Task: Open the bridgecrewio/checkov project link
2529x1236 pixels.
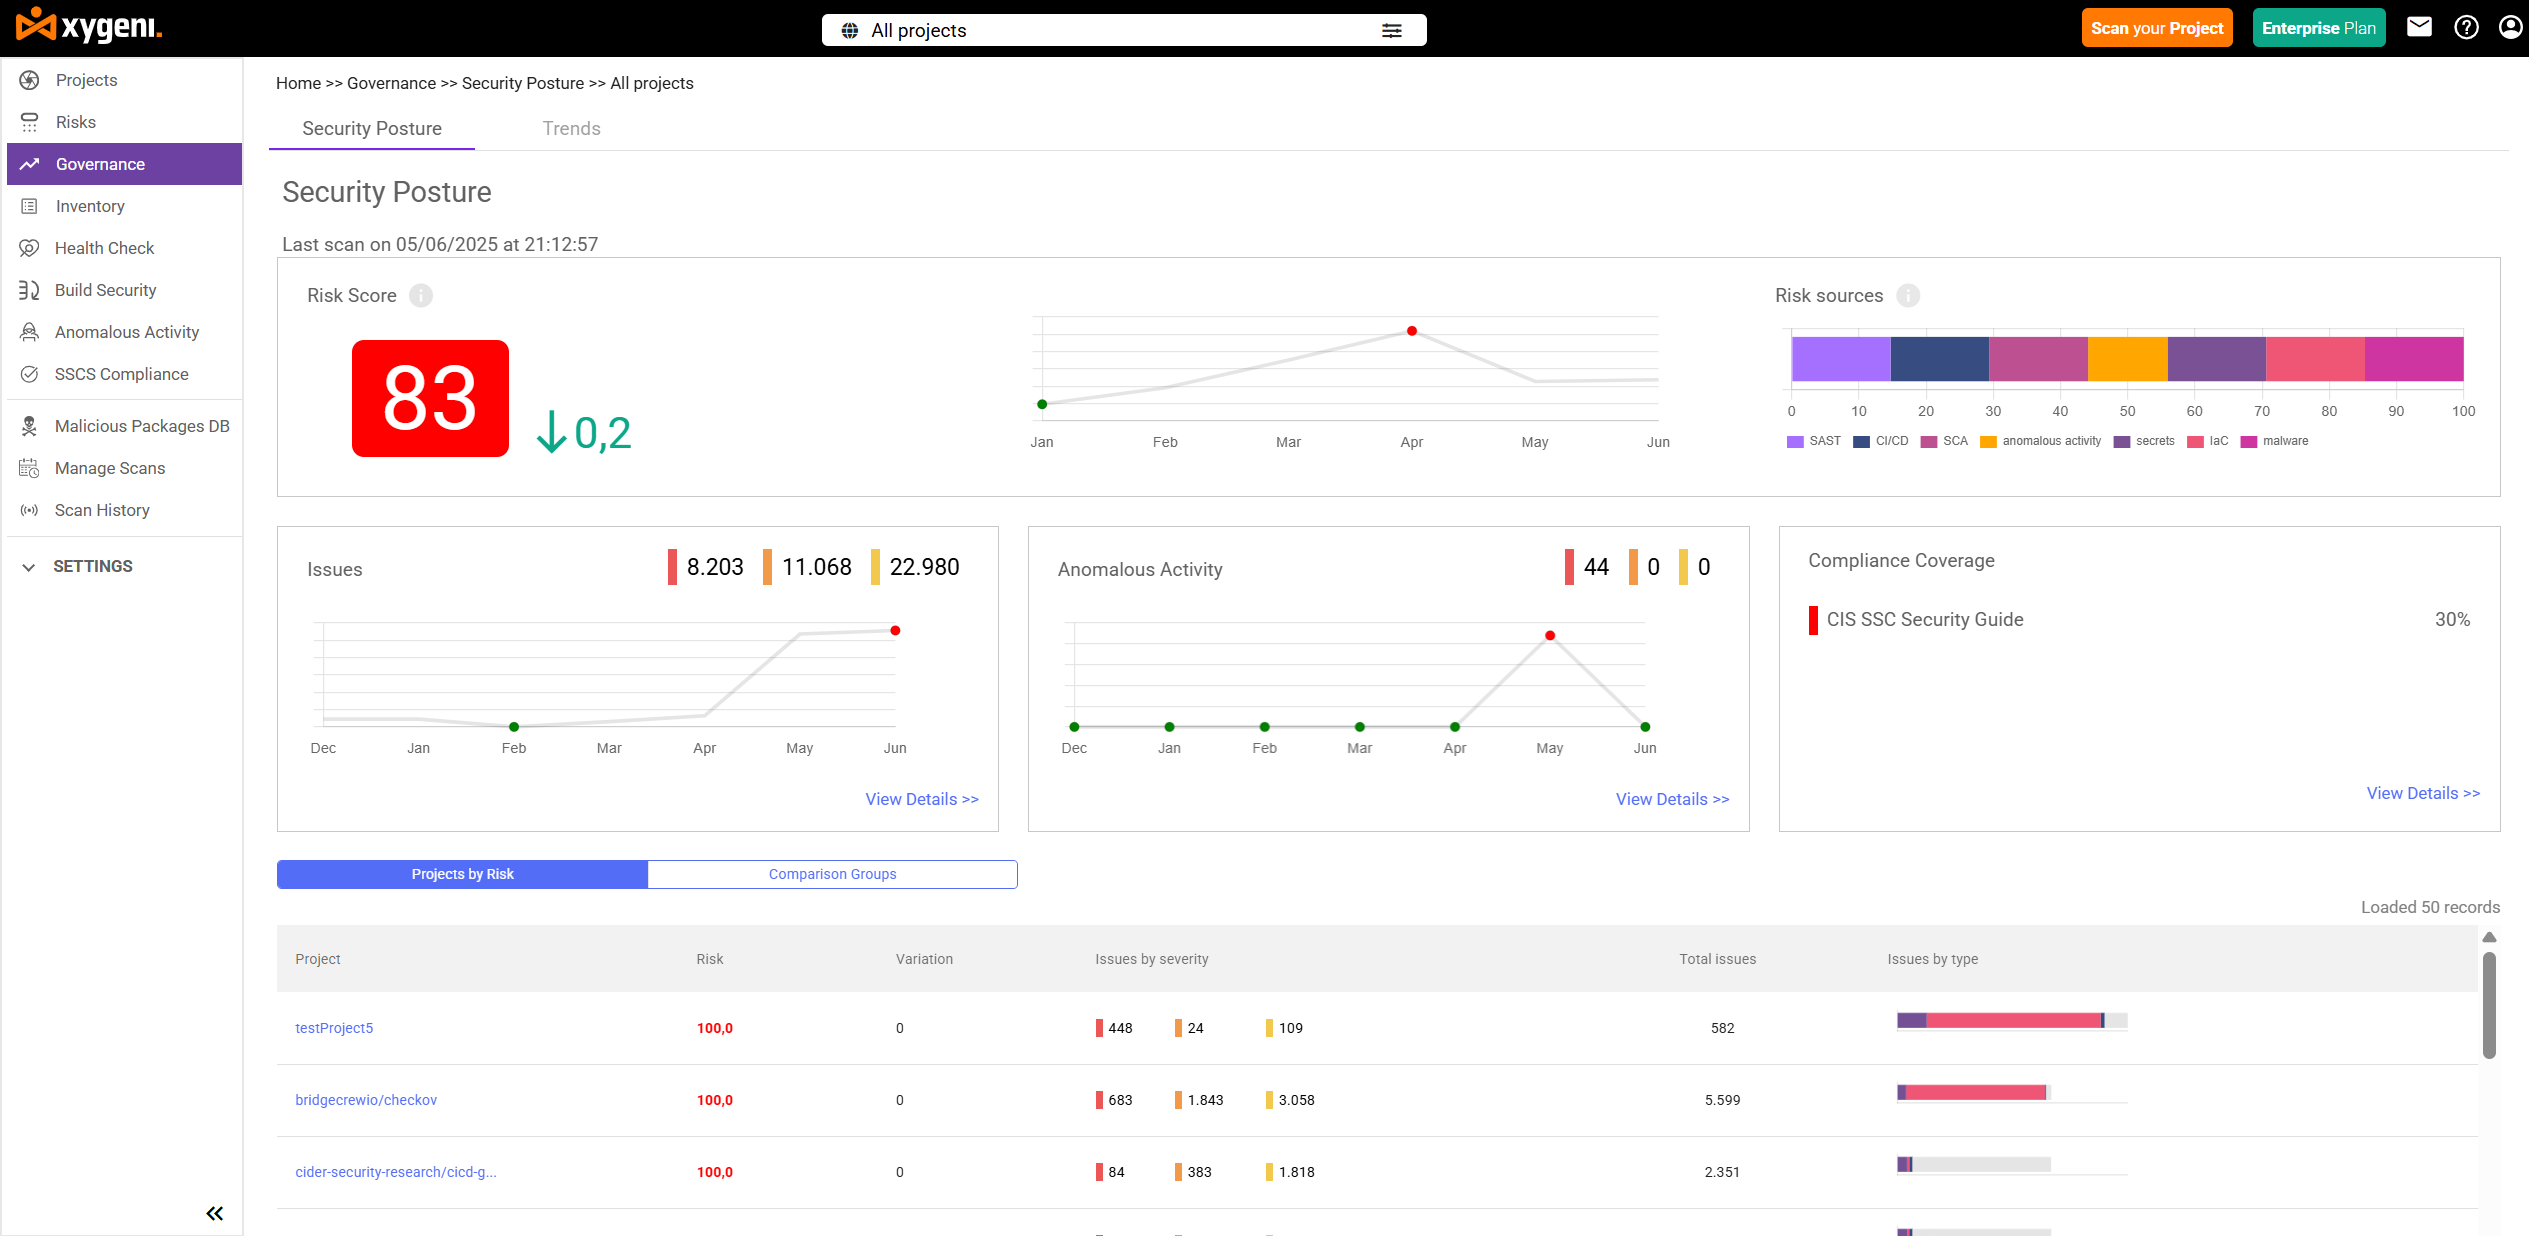Action: [x=366, y=1100]
